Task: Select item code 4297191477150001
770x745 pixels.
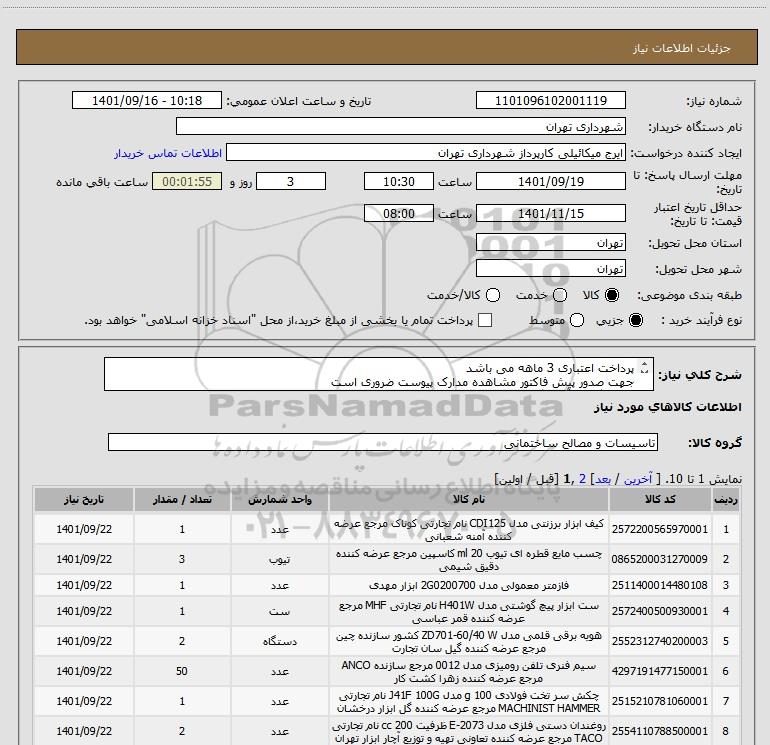Action: point(660,671)
